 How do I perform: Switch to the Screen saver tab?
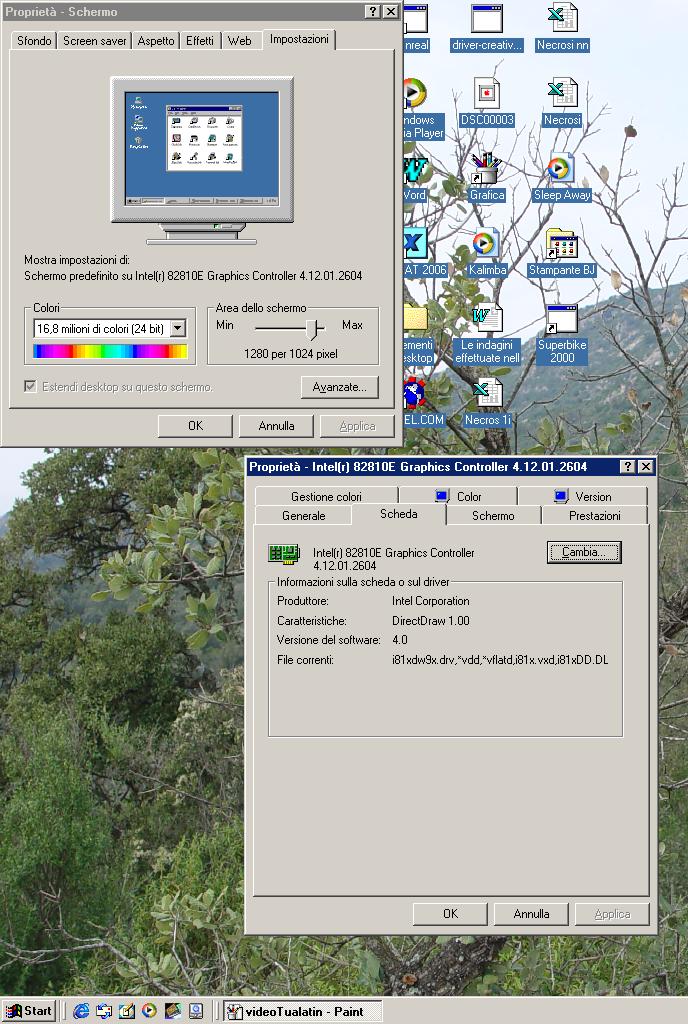pos(95,40)
